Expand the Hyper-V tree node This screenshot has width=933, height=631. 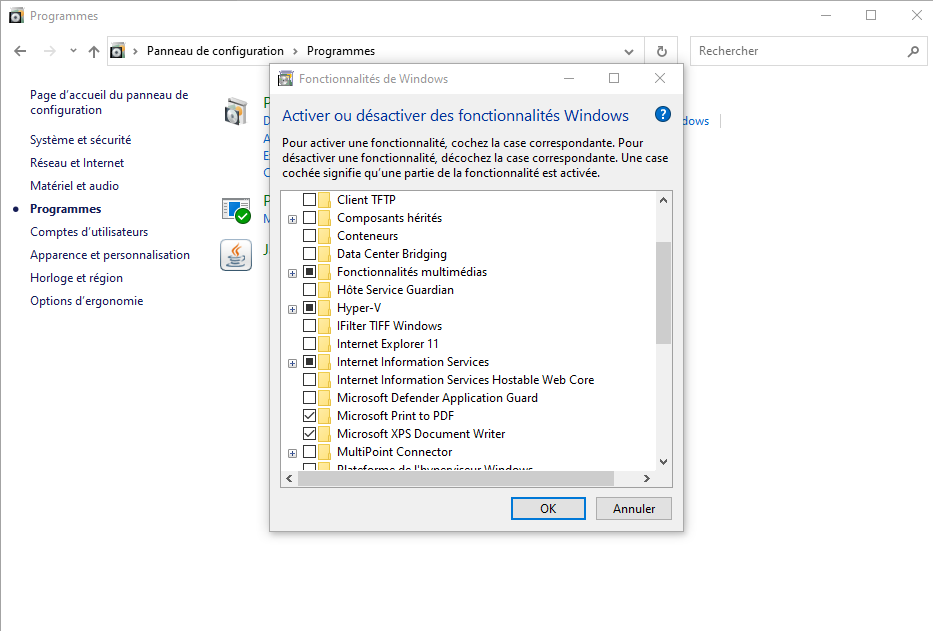pos(292,308)
